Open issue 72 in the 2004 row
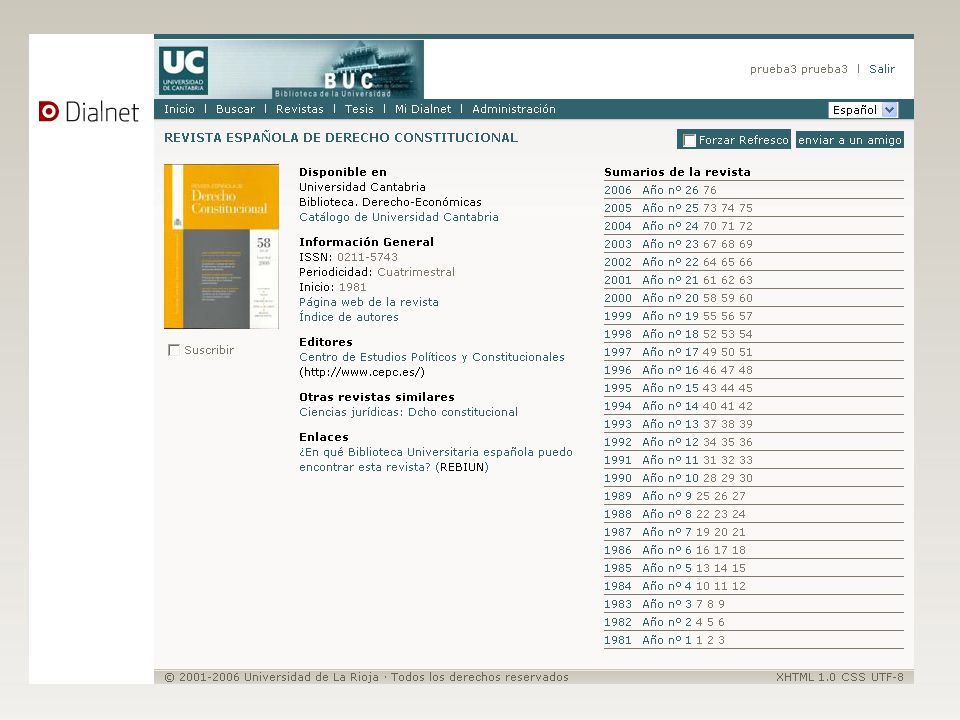Viewport: 960px width, 720px height. tap(746, 226)
